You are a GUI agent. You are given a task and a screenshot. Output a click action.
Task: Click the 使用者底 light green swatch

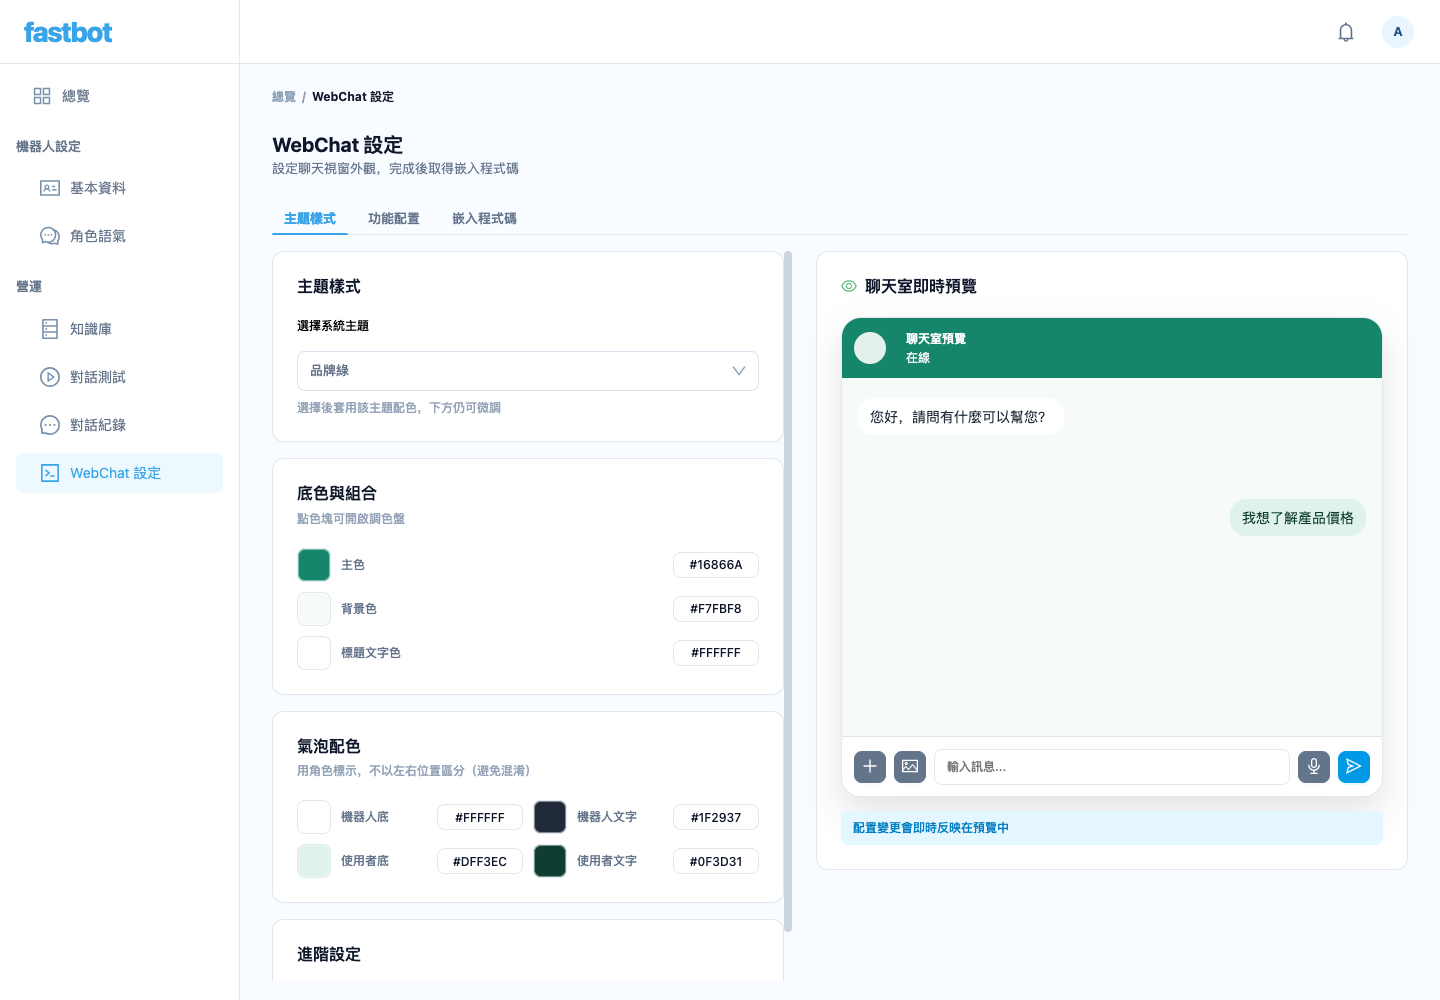click(314, 861)
